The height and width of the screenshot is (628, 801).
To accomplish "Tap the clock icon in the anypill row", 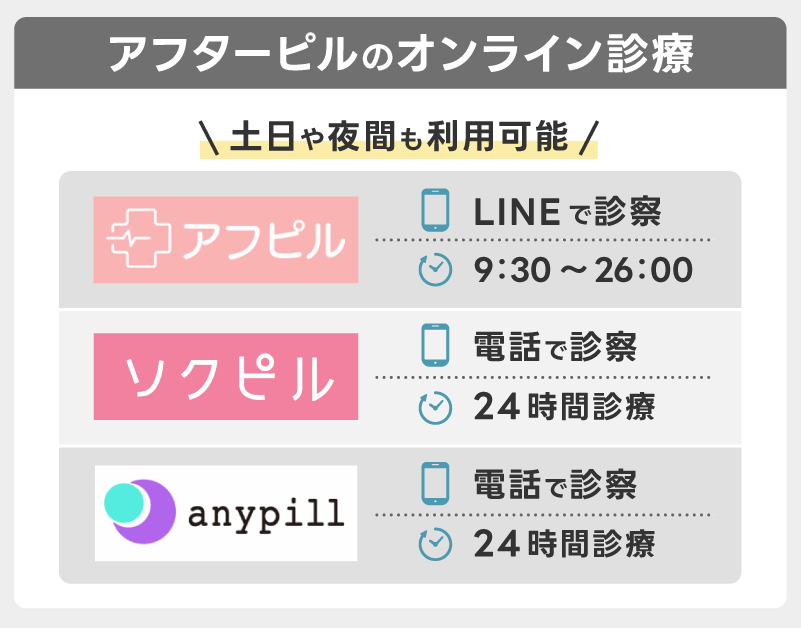I will pyautogui.click(x=434, y=544).
